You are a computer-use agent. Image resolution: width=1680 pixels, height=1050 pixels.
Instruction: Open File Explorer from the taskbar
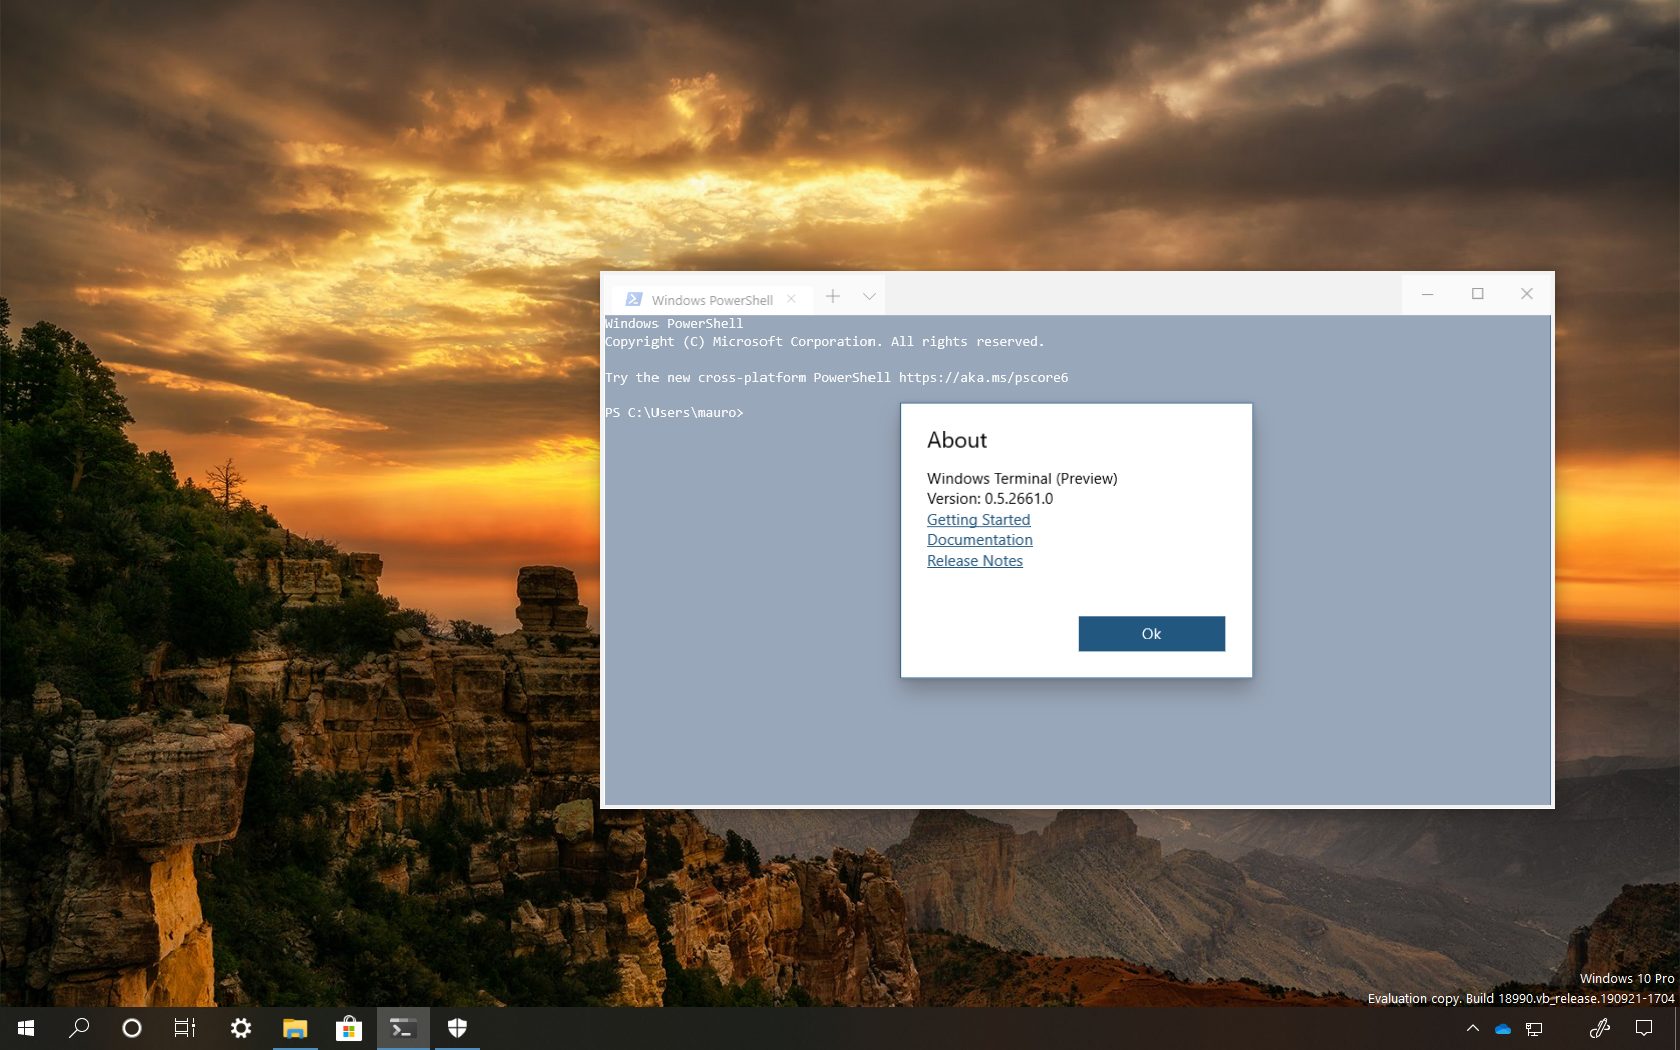pos(295,1028)
